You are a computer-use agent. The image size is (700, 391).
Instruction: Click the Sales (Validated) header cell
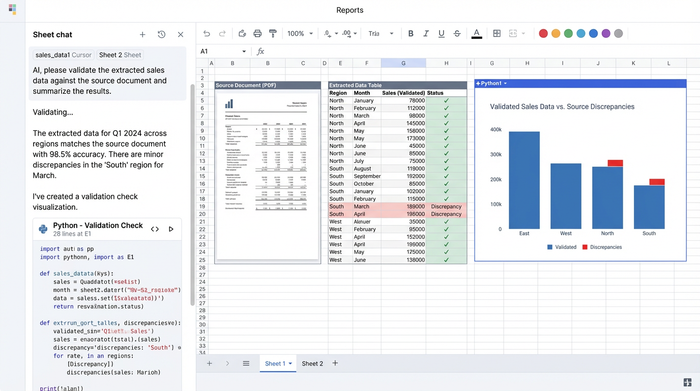[403, 93]
